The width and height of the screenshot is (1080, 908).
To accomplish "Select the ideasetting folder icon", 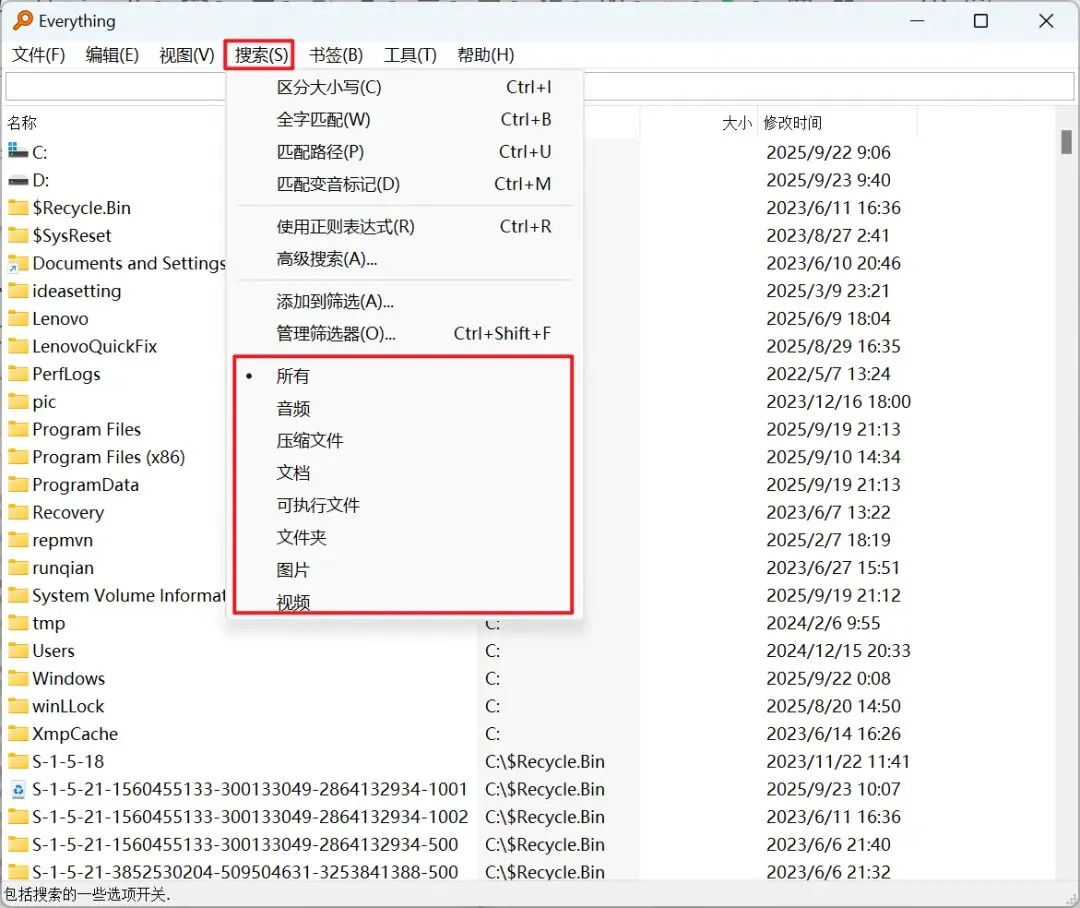I will (x=18, y=291).
